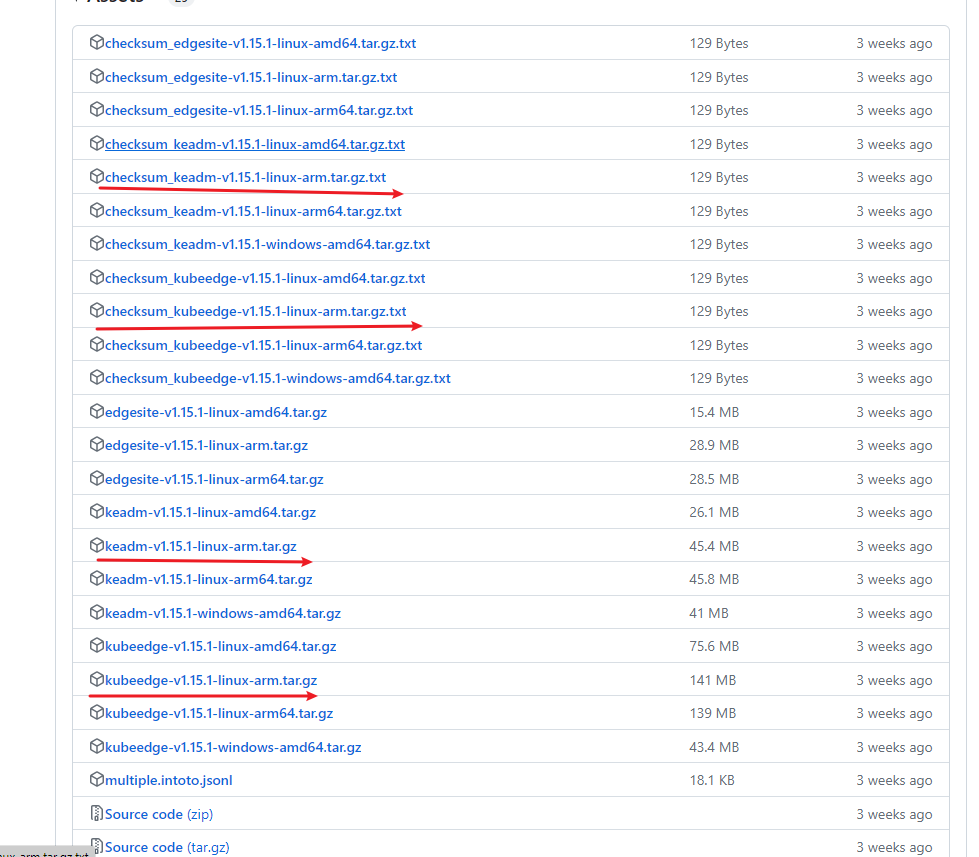Click the package icon next to checksum_keadm-v1.15.1-windows-amd64.tar.gz.txt

coord(96,244)
